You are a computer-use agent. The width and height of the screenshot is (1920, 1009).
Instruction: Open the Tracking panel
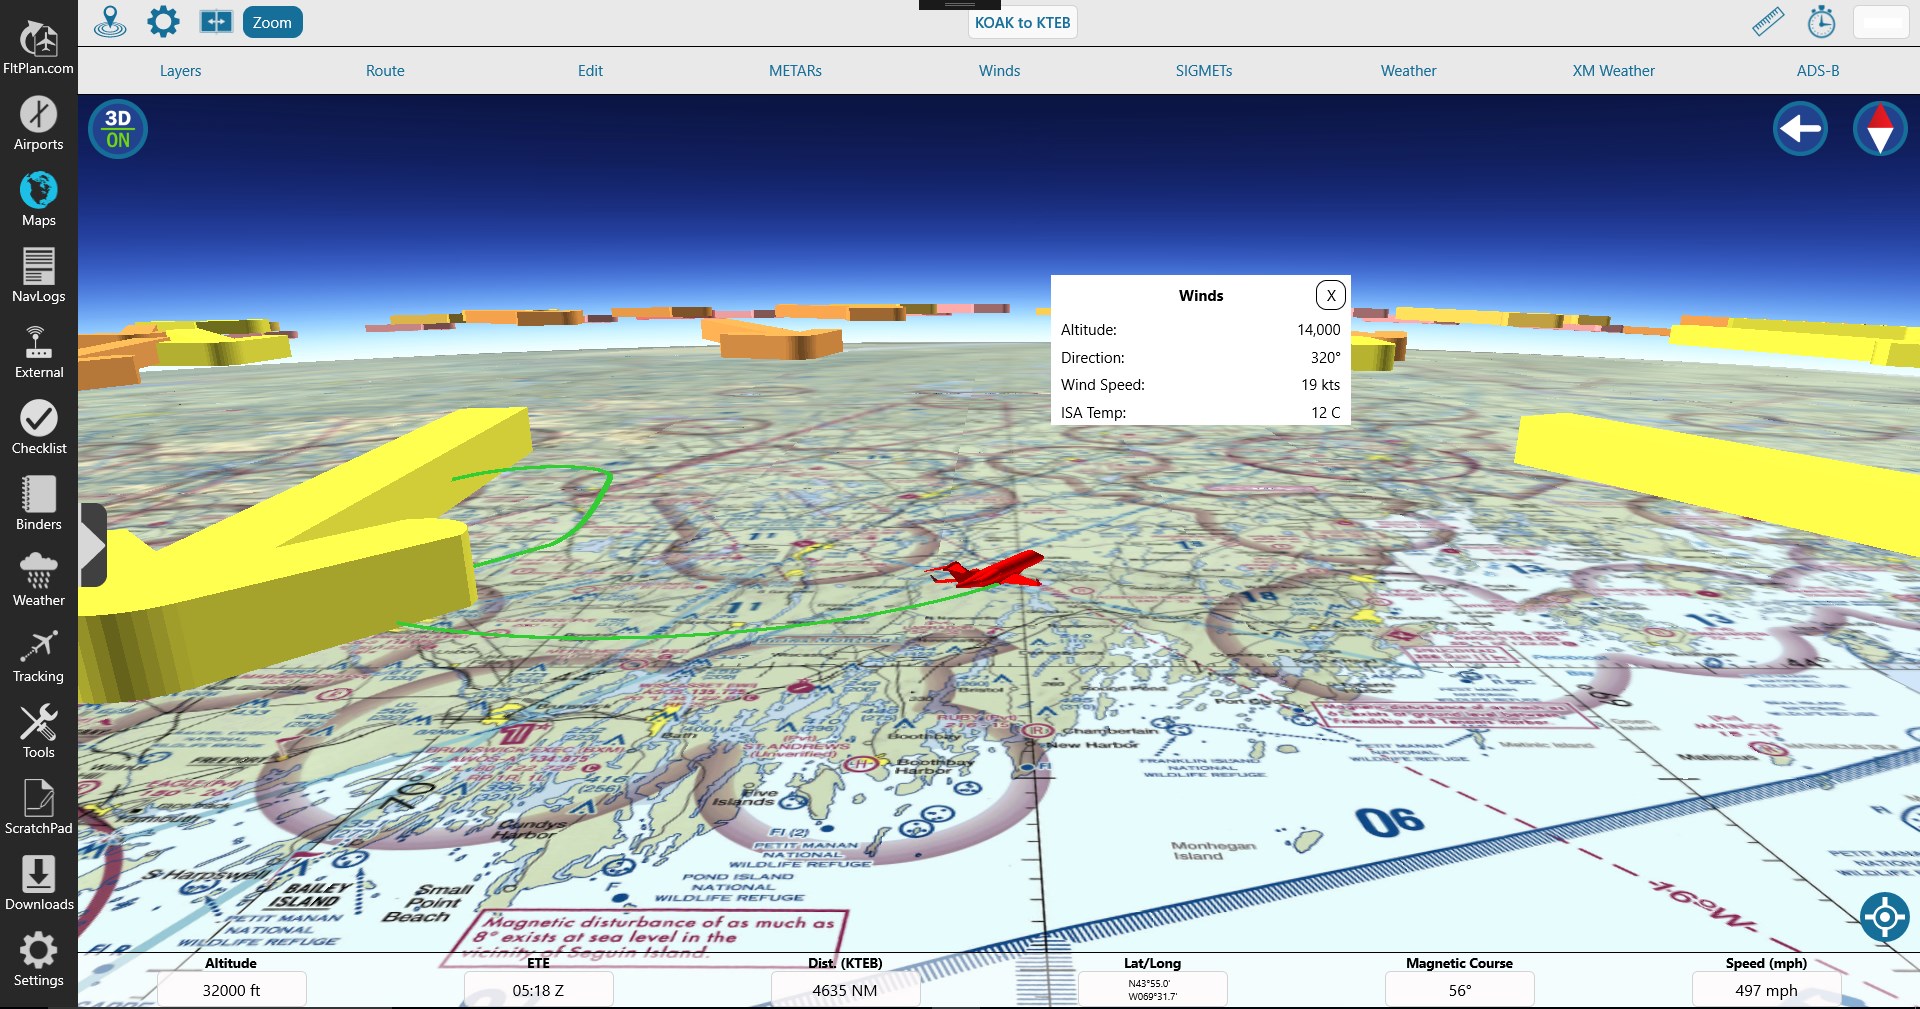[x=38, y=652]
